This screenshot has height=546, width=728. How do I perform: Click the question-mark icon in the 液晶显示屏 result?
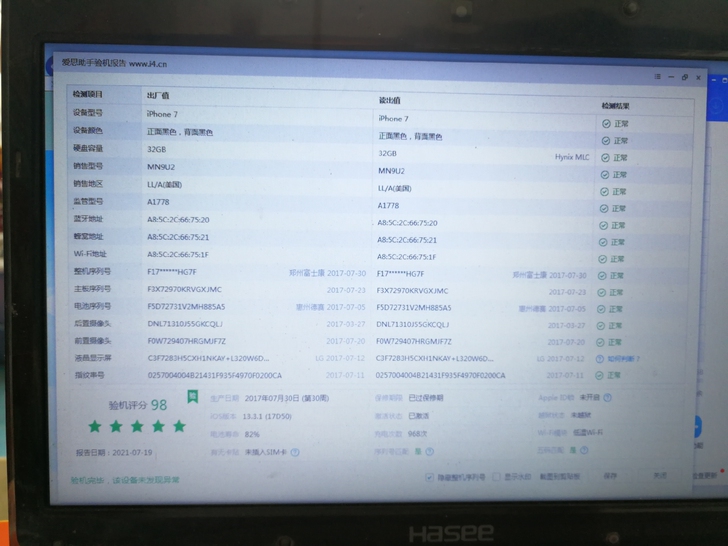click(x=599, y=359)
